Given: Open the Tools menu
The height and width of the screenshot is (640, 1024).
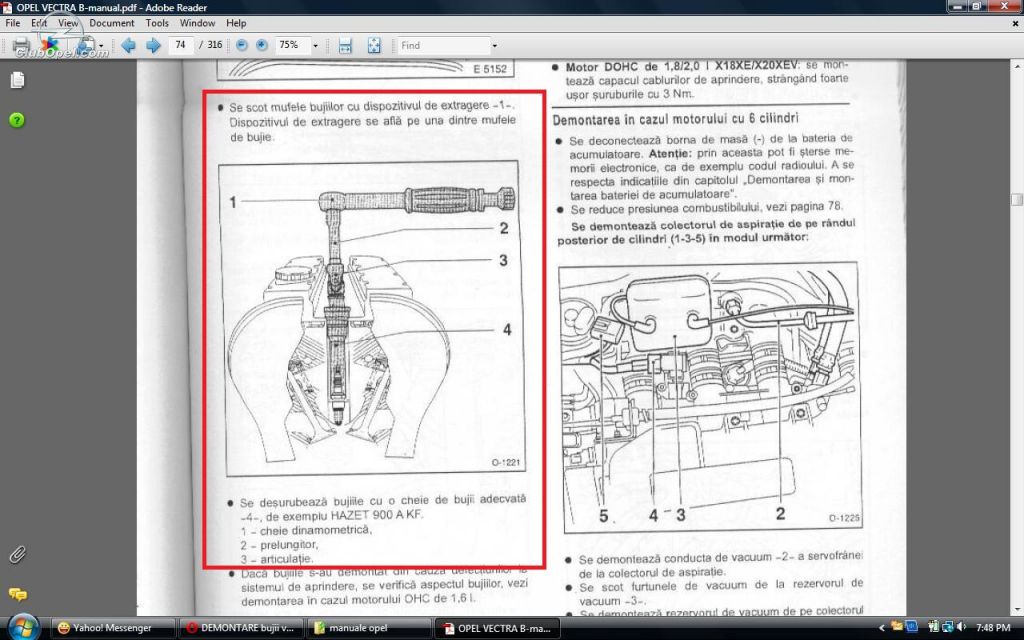Looking at the screenshot, I should coord(157,23).
